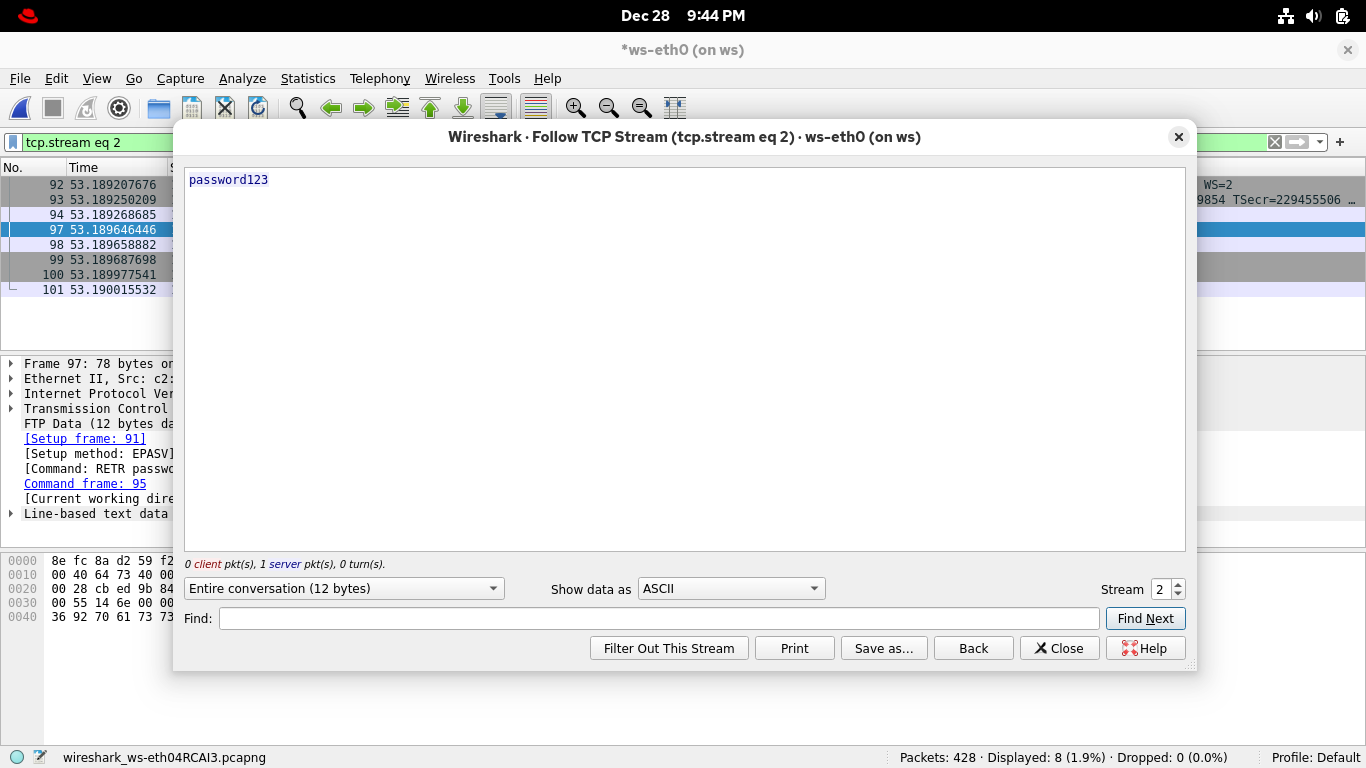The width and height of the screenshot is (1366, 768).
Task: Open the Show data as ASCII dropdown
Action: tap(731, 589)
